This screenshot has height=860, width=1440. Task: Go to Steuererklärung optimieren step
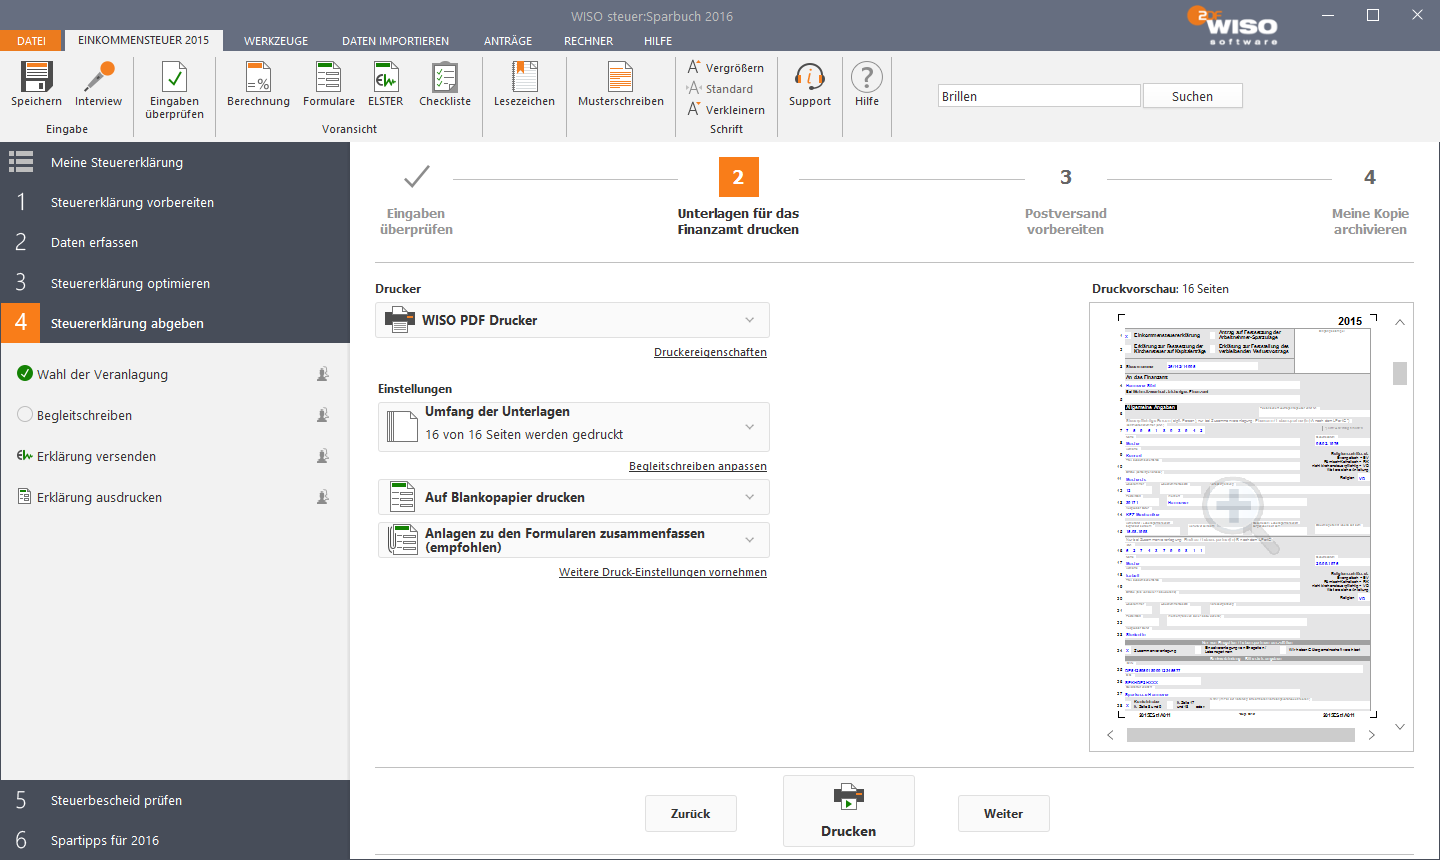175,283
